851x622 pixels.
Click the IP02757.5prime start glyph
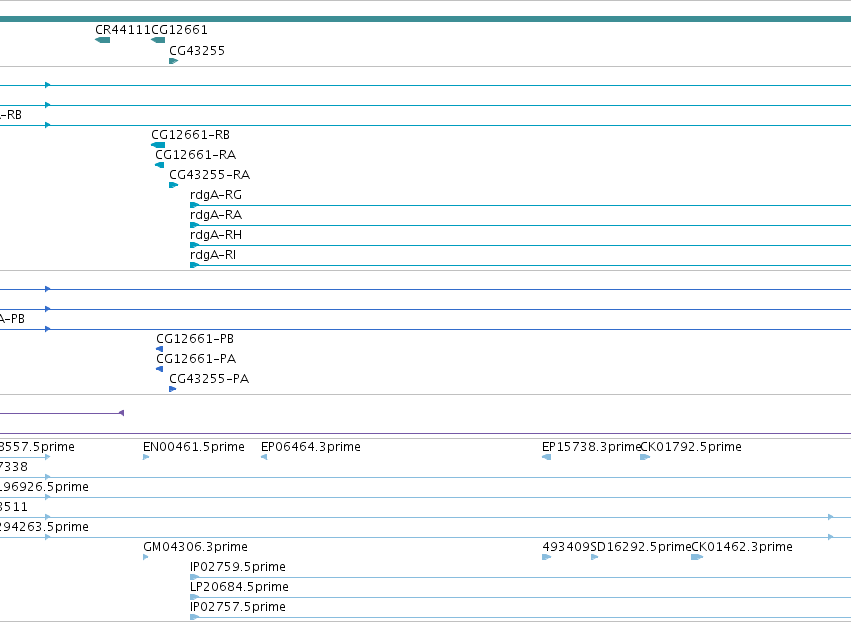[194, 617]
